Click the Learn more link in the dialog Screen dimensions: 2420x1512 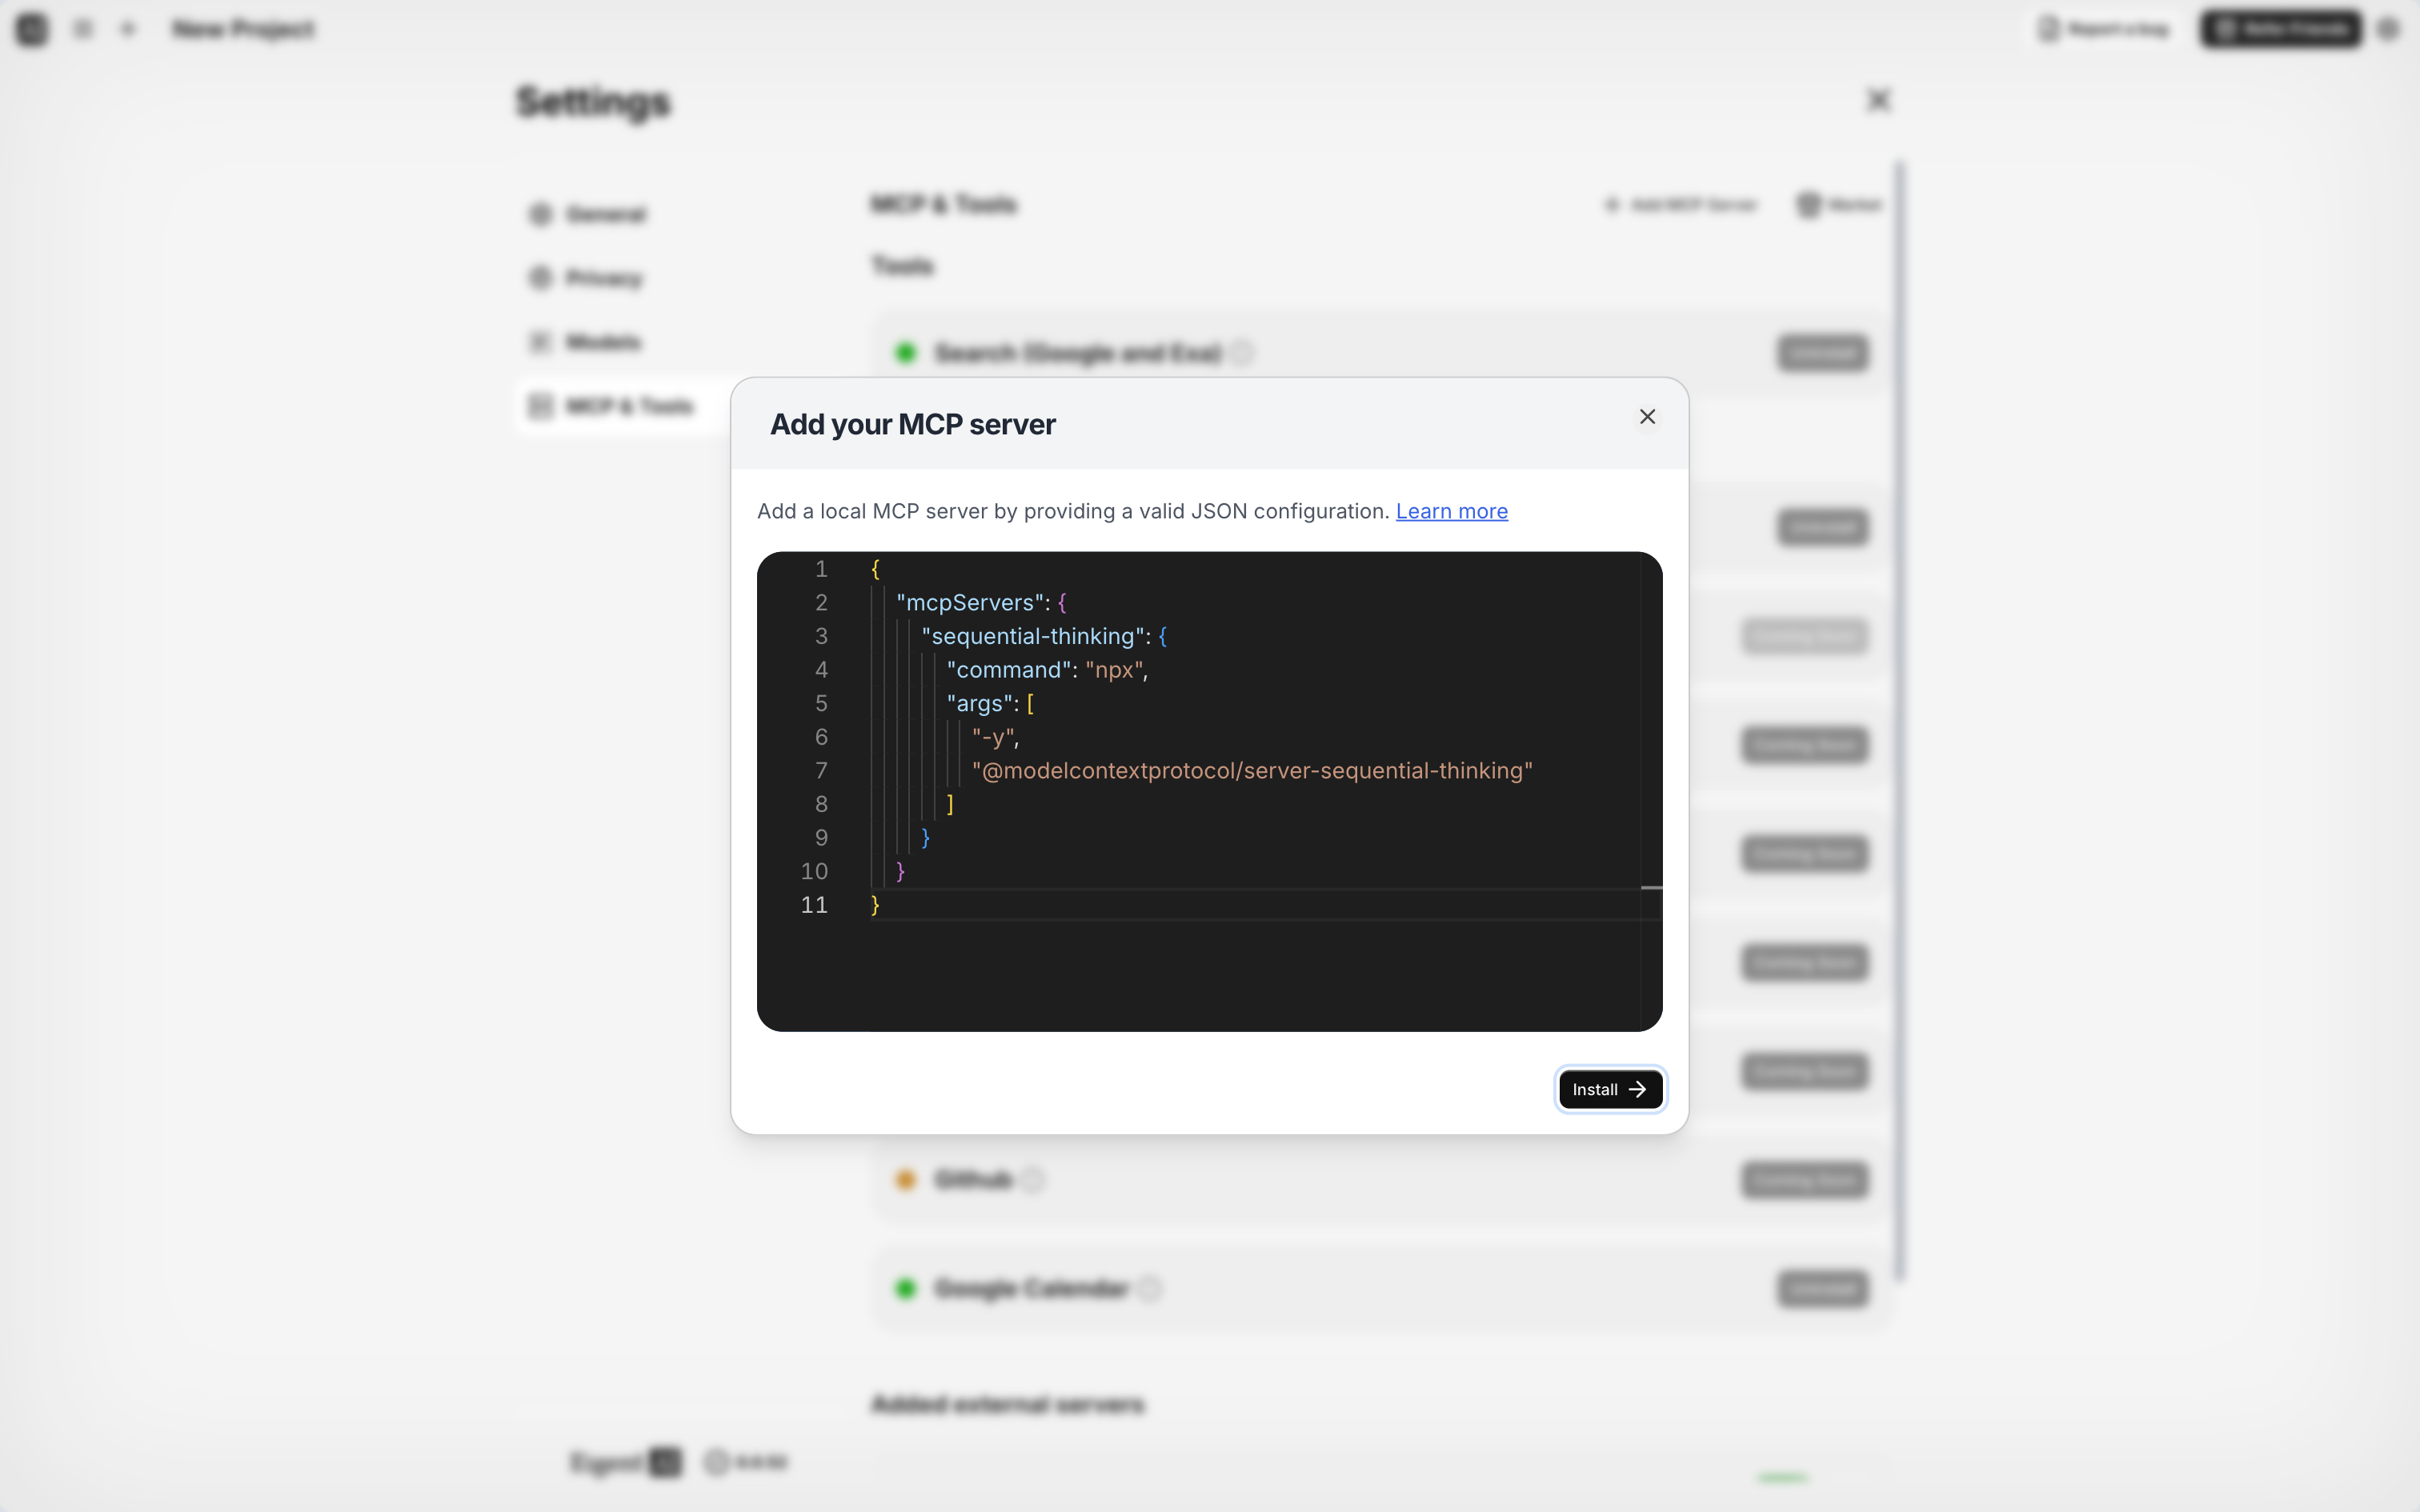[x=1451, y=511]
